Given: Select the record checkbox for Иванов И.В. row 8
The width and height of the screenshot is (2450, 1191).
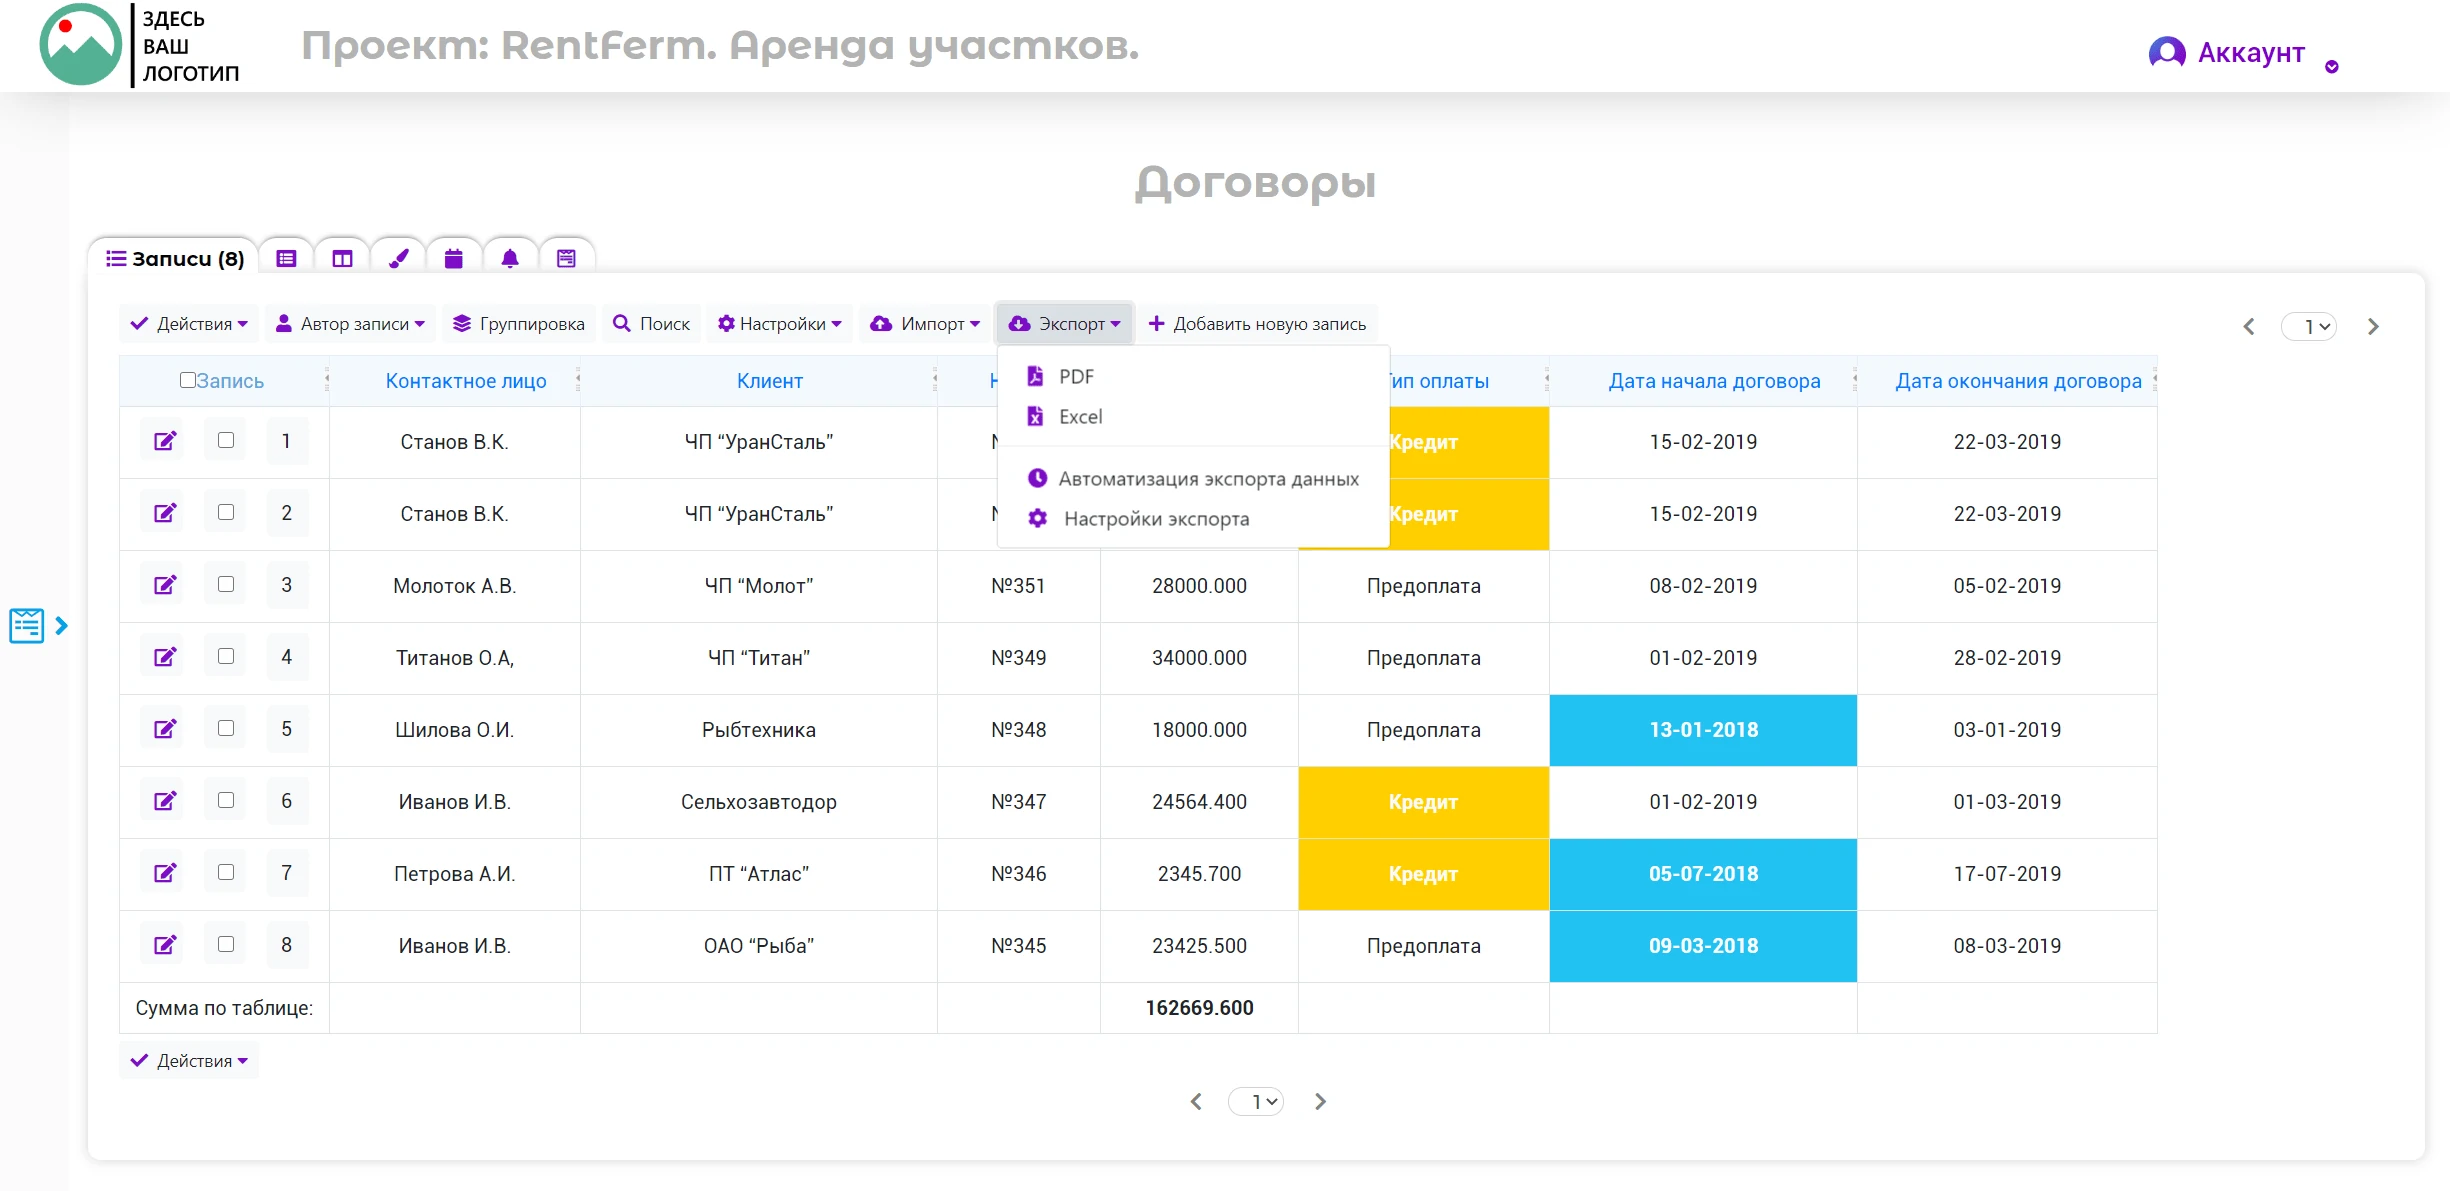Looking at the screenshot, I should [226, 943].
